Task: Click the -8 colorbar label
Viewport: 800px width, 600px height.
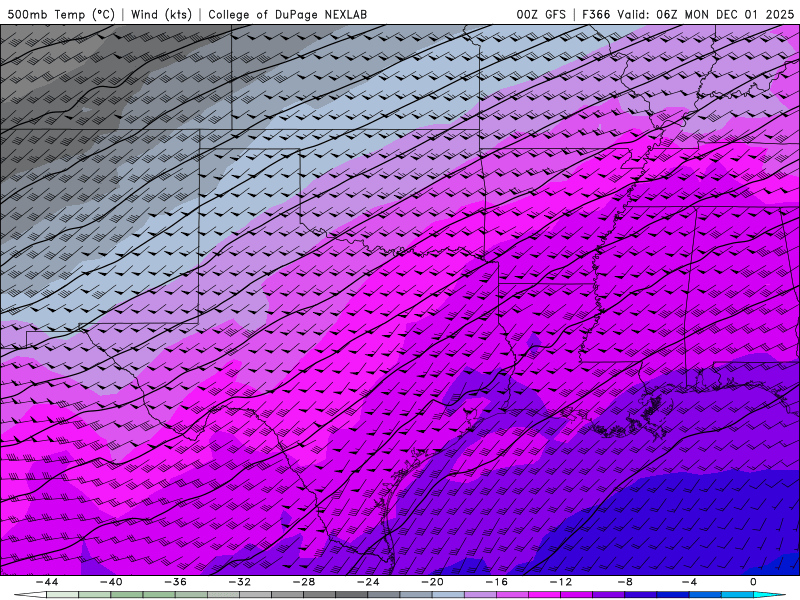Action: click(x=626, y=582)
